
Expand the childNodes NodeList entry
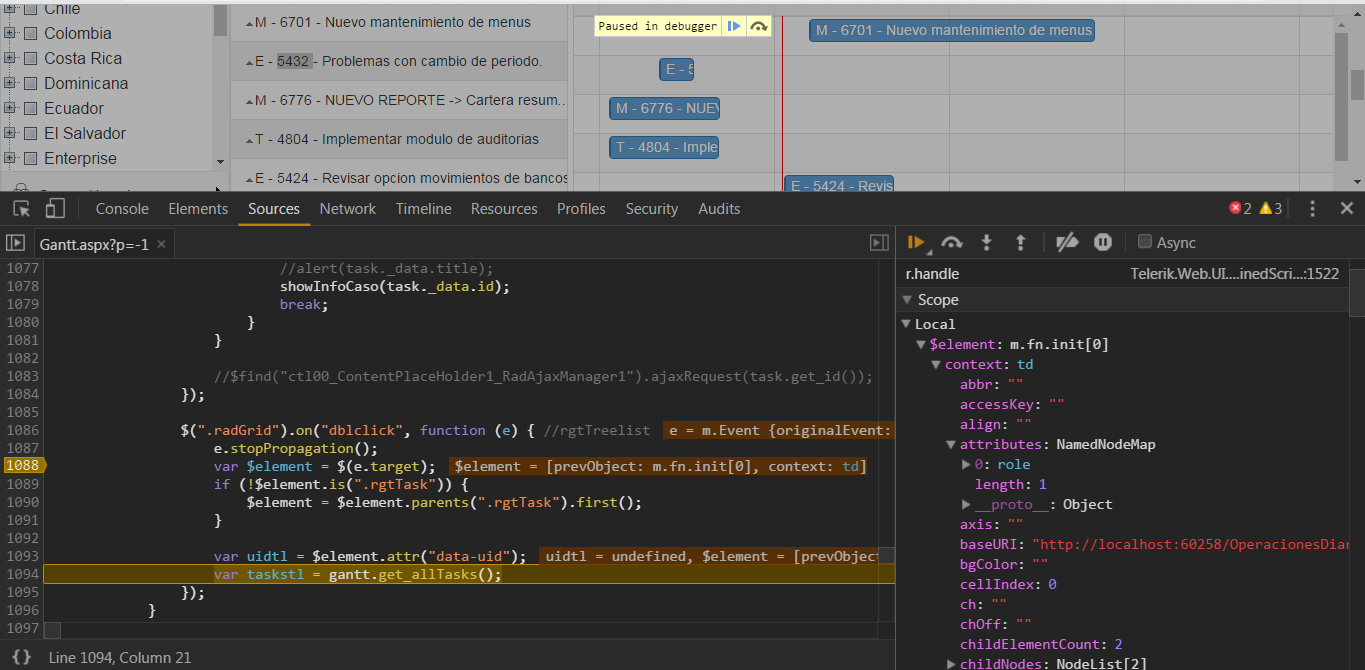coord(951,664)
